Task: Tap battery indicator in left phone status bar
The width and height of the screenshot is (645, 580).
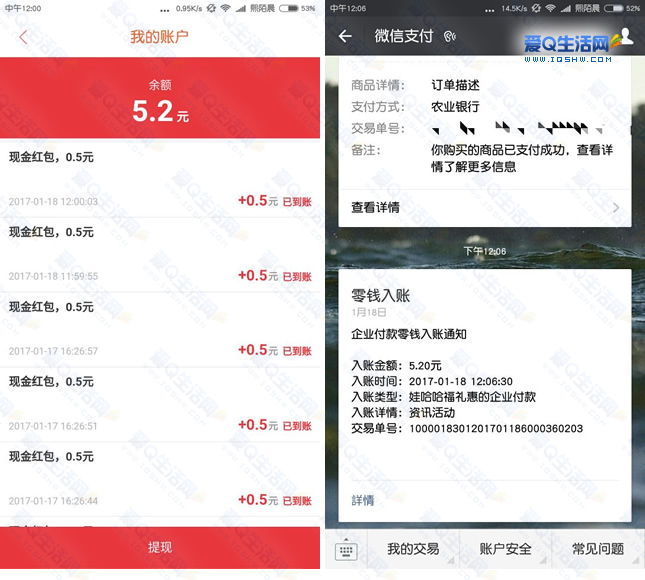Action: (289, 8)
